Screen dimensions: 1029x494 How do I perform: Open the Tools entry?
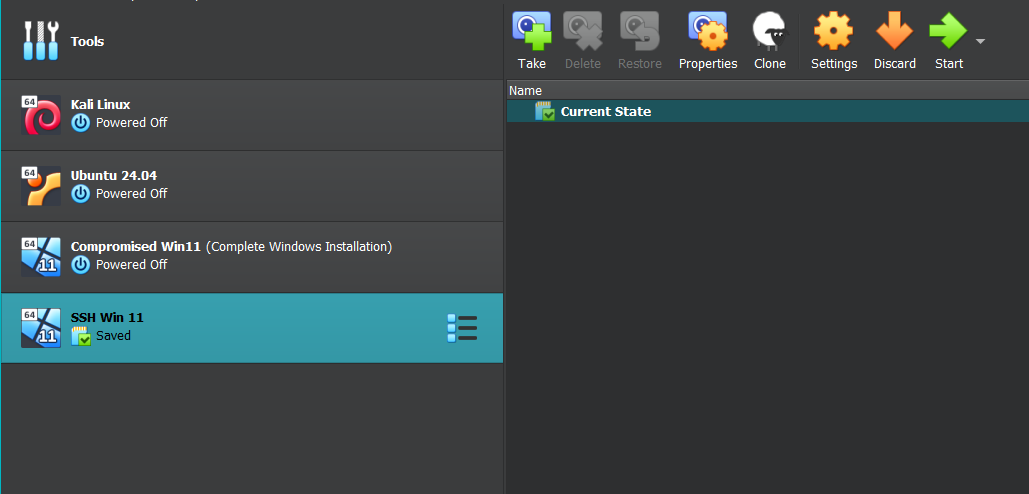[x=252, y=41]
